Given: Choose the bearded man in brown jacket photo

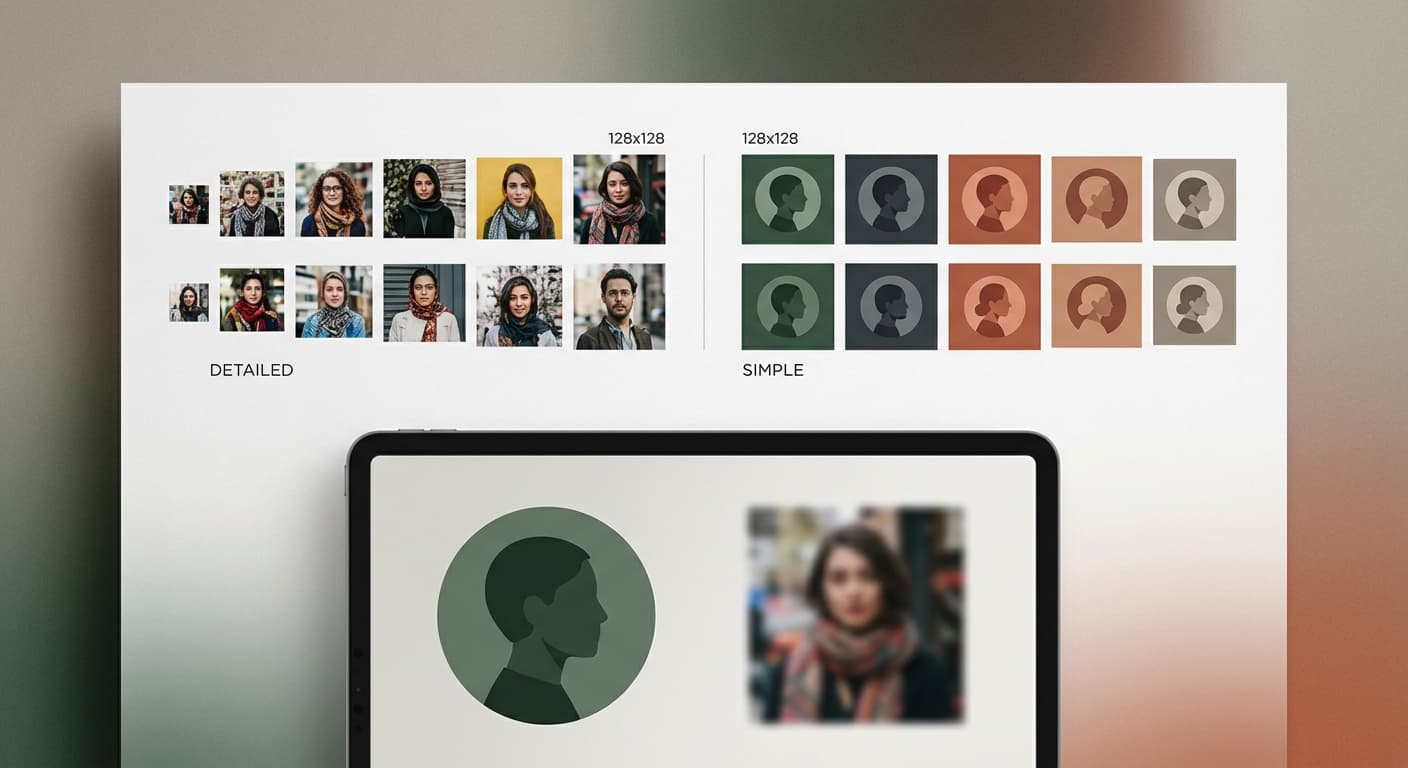Looking at the screenshot, I should tap(619, 306).
